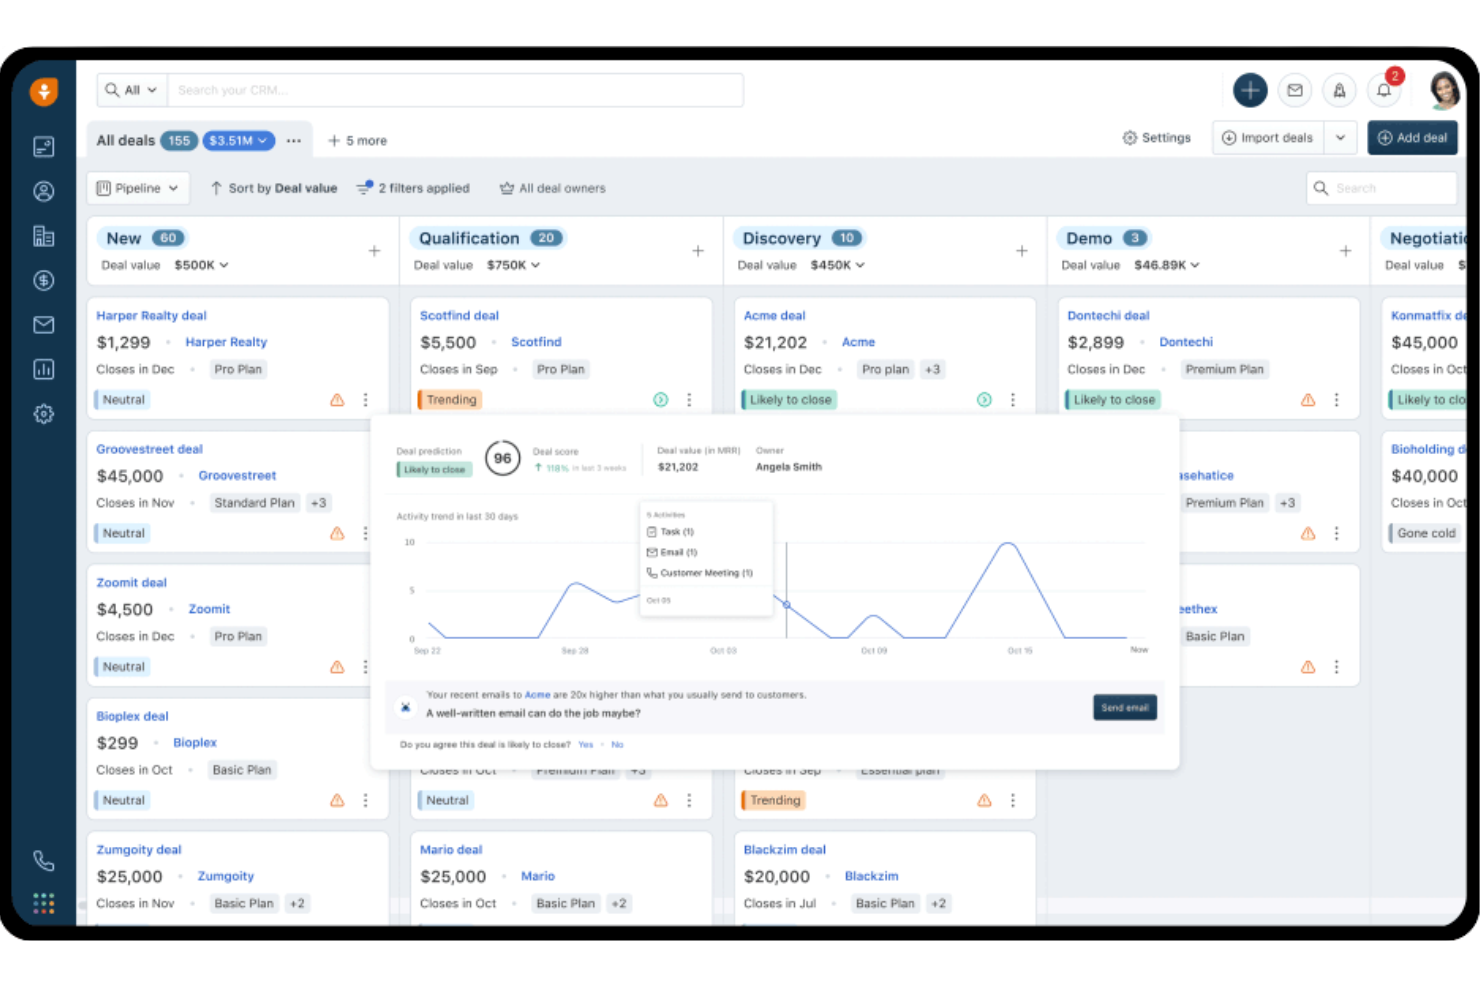Open the Pipeline view menu
1480x987 pixels.
pos(137,187)
